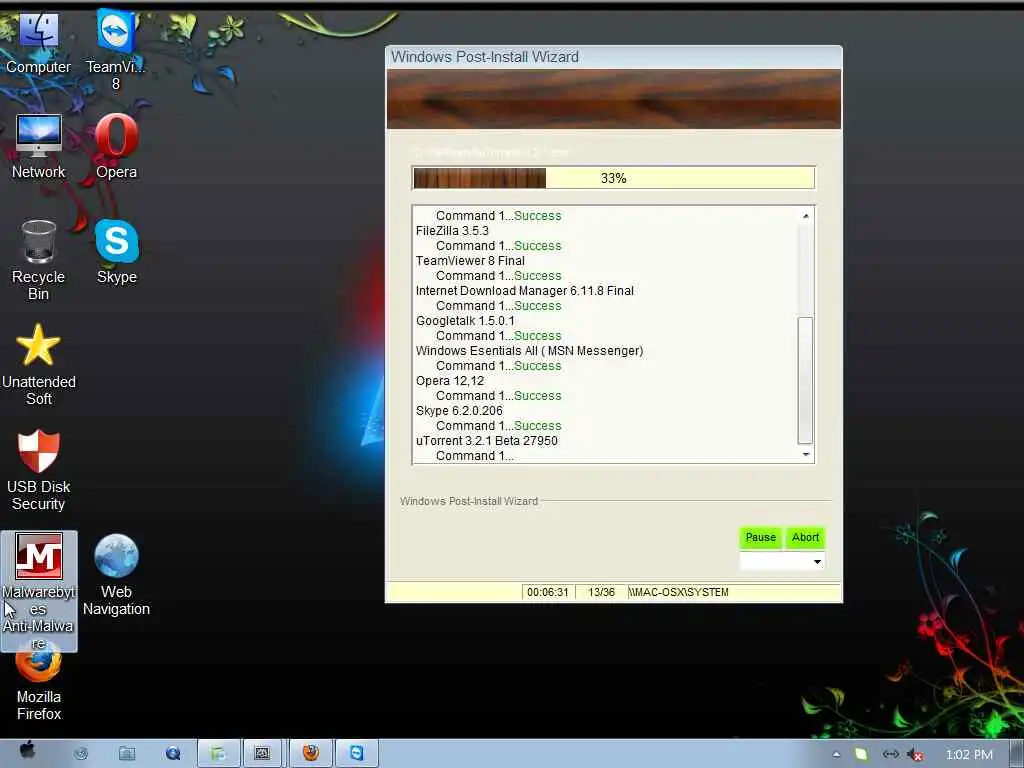Pause the post-install wizard

[x=761, y=537]
